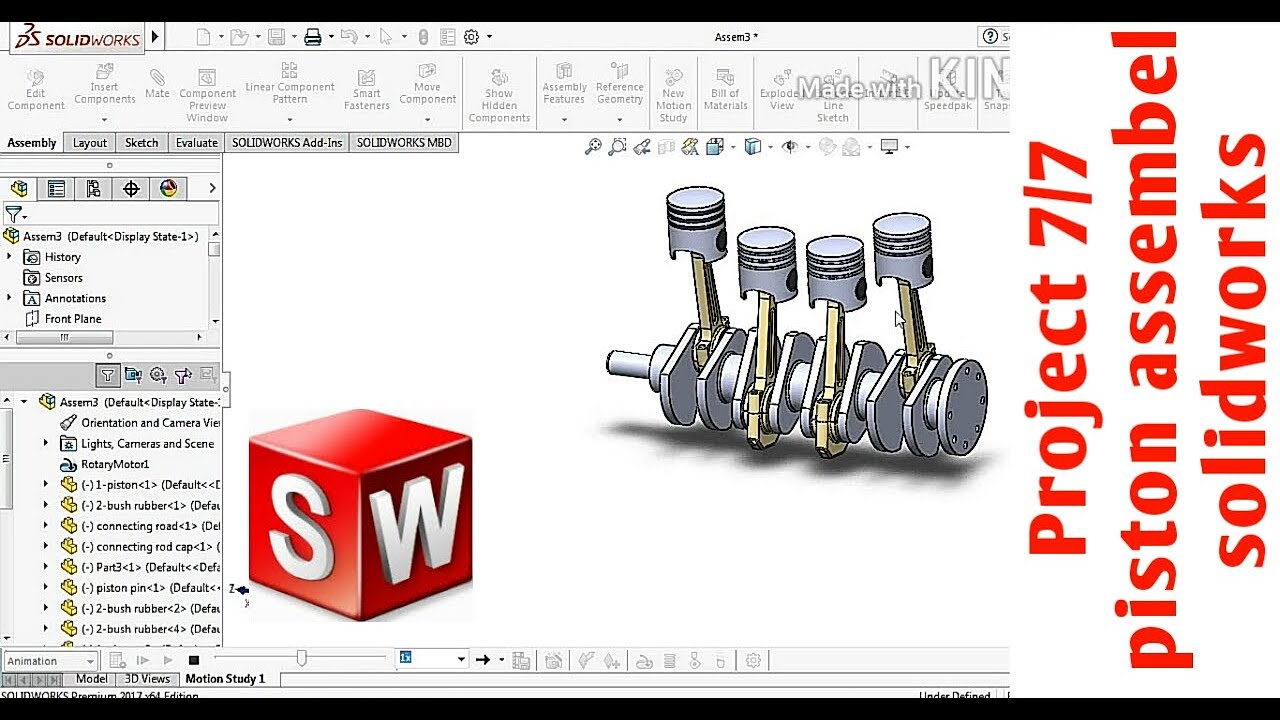The image size is (1280, 720).
Task: Click the Zoom to Area icon
Action: 617,147
